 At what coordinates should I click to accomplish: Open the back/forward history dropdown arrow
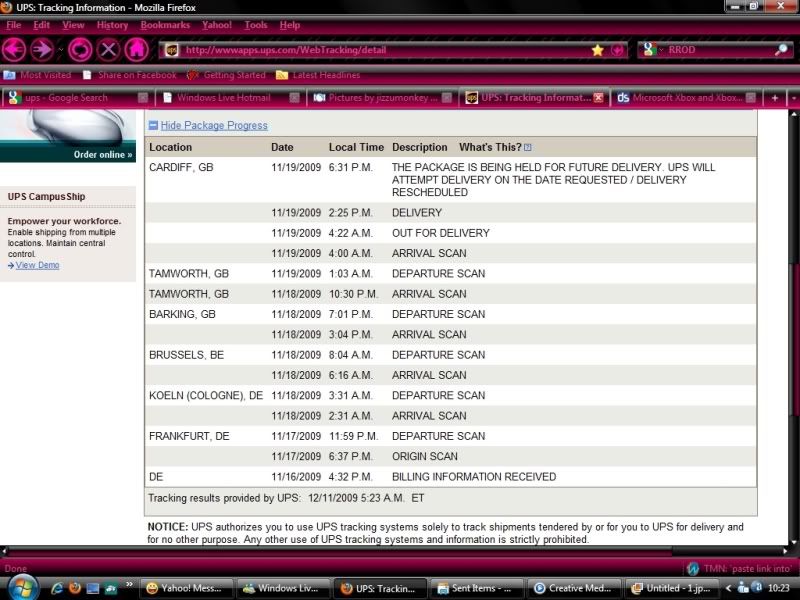[60, 50]
